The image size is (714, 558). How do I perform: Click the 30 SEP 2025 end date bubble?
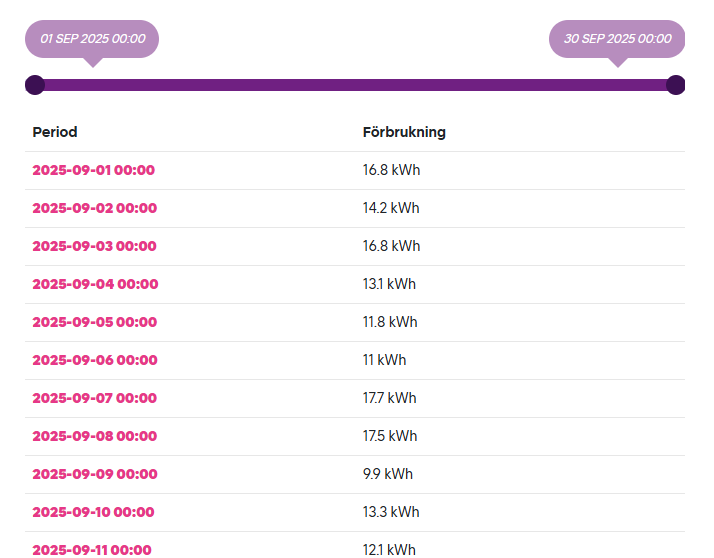pos(617,39)
